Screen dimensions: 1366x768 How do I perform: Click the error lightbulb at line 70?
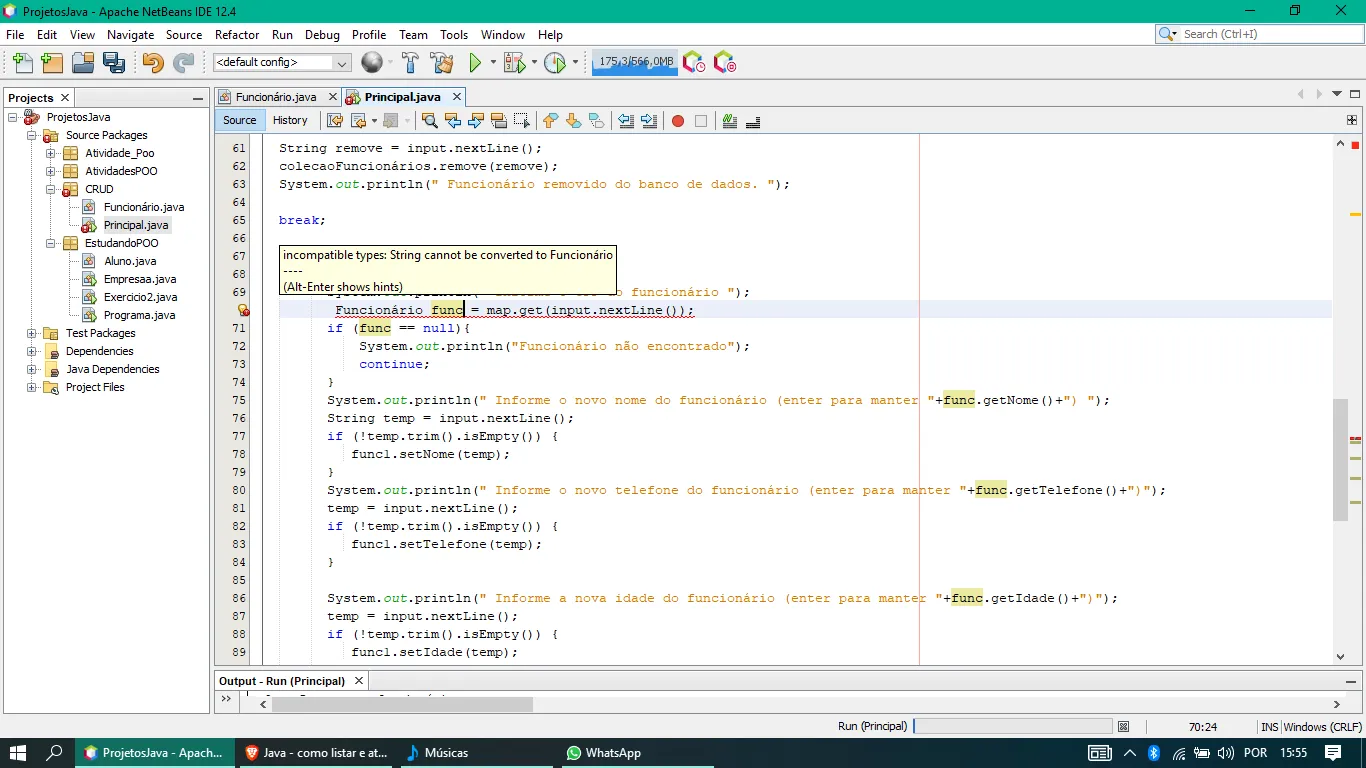tap(243, 311)
